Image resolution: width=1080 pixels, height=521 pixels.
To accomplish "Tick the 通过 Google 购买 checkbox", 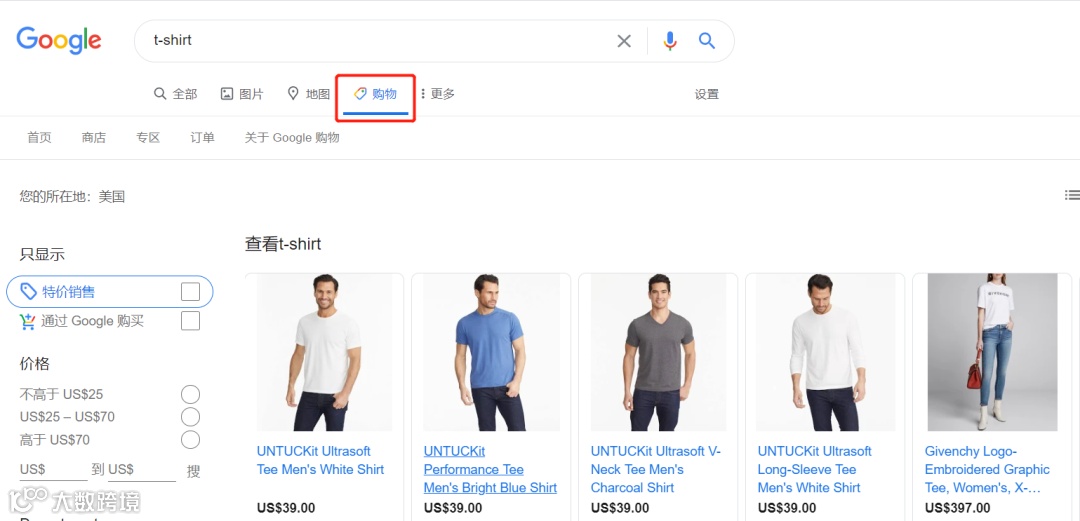I will pos(191,321).
